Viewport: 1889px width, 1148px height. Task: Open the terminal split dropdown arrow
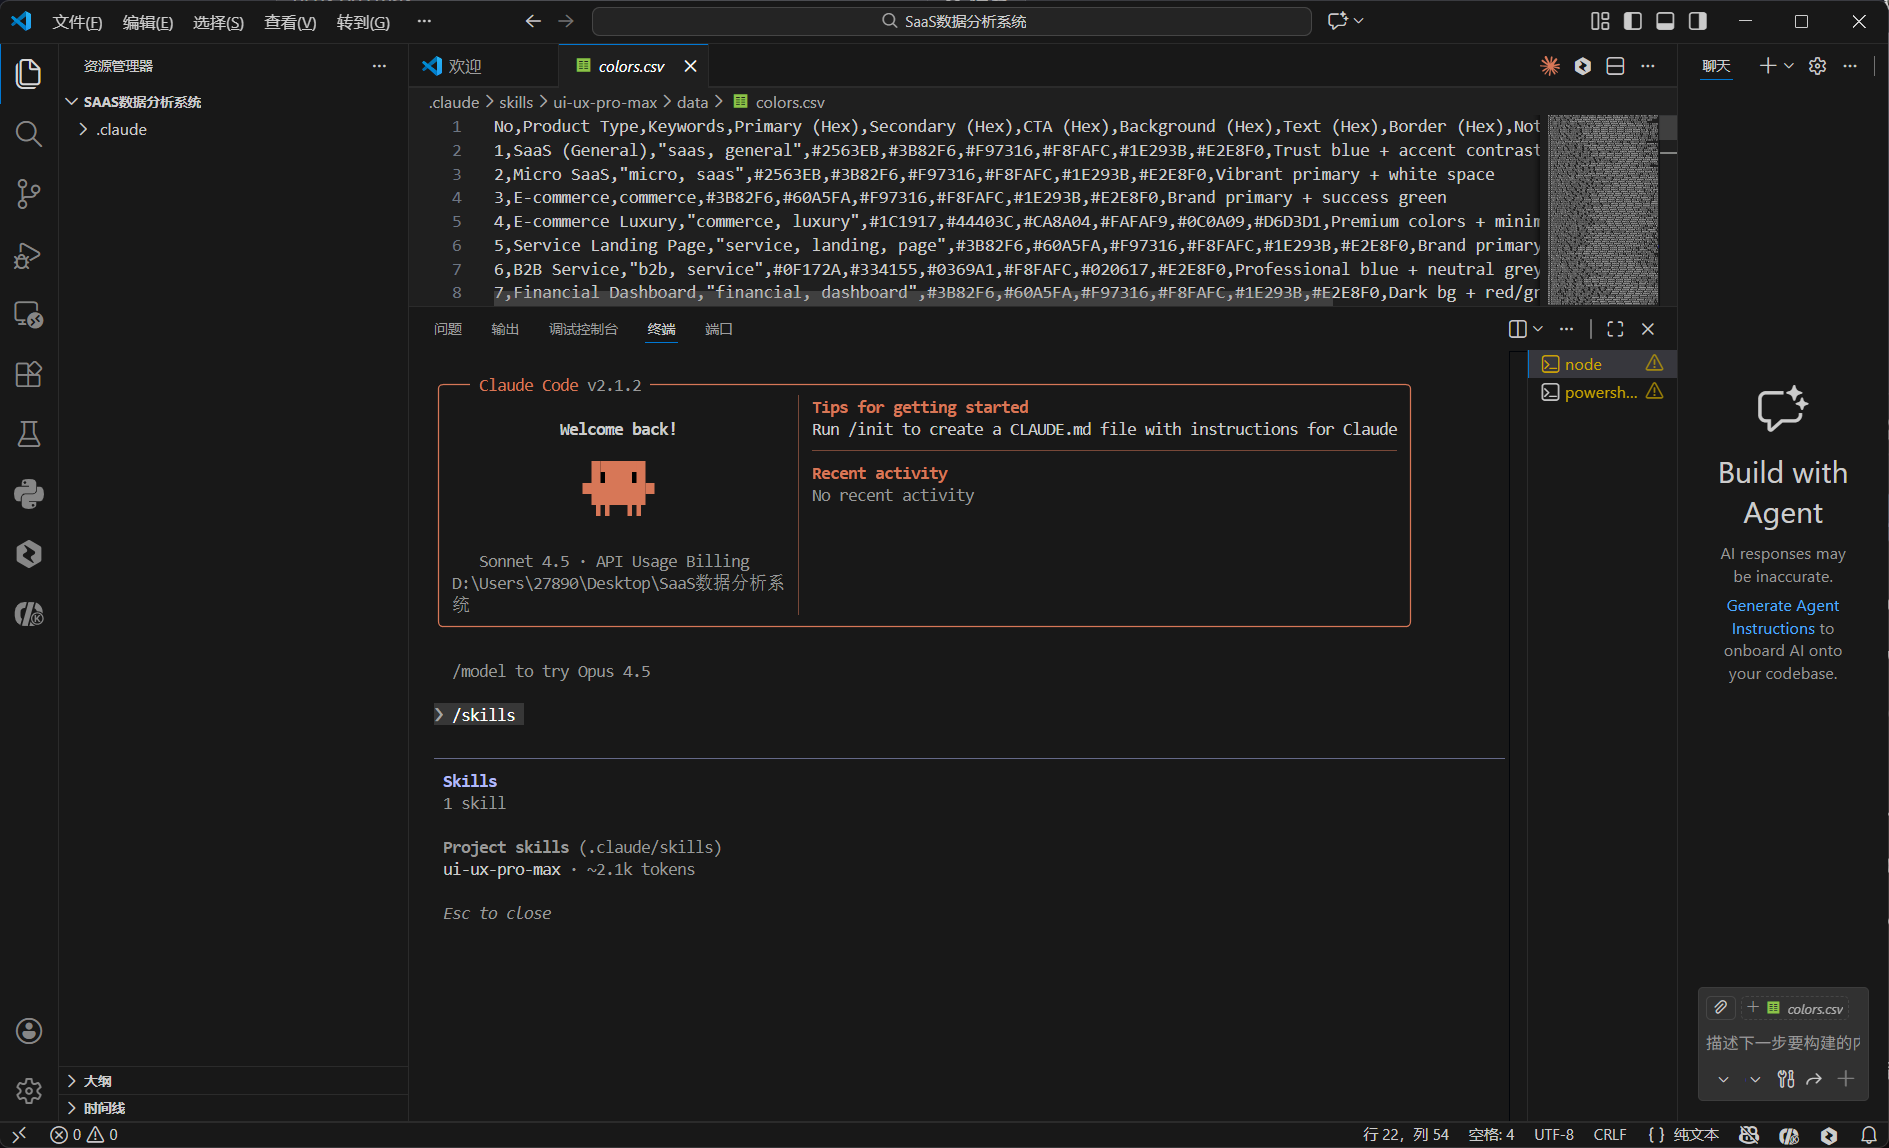coord(1538,329)
